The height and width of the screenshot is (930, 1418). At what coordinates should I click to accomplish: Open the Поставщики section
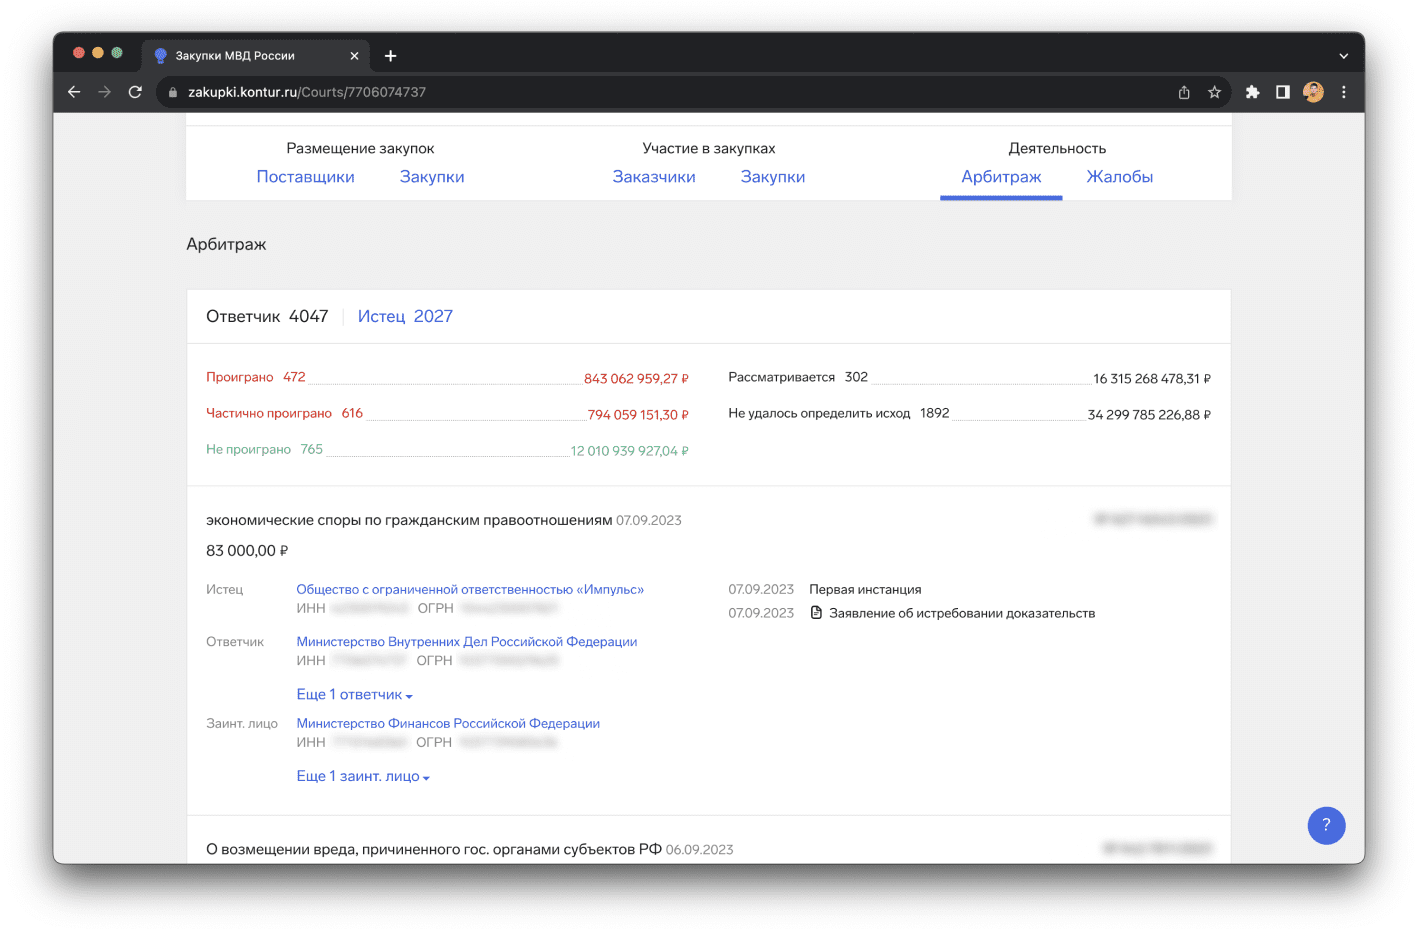click(x=305, y=177)
